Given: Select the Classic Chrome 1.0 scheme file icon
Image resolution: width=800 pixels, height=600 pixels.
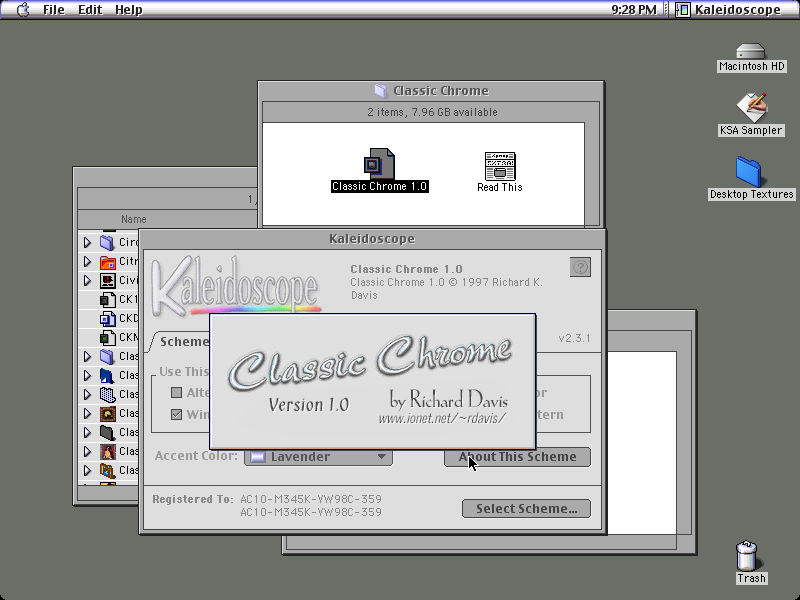Looking at the screenshot, I should [x=380, y=163].
